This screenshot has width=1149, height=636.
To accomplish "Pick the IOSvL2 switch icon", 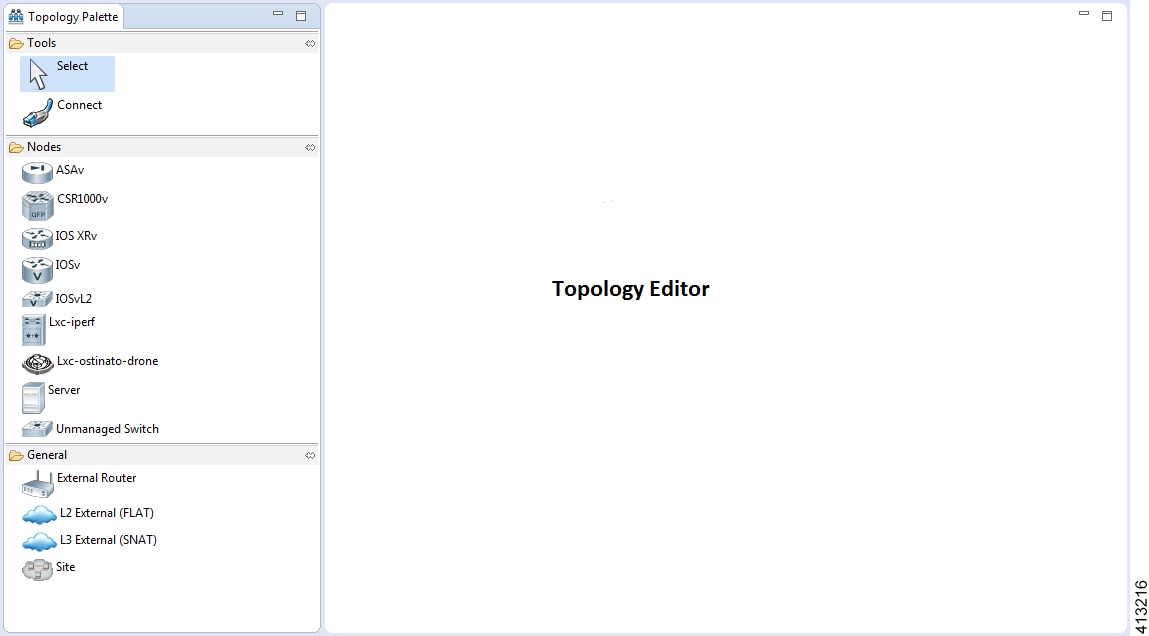I will pyautogui.click(x=37, y=299).
